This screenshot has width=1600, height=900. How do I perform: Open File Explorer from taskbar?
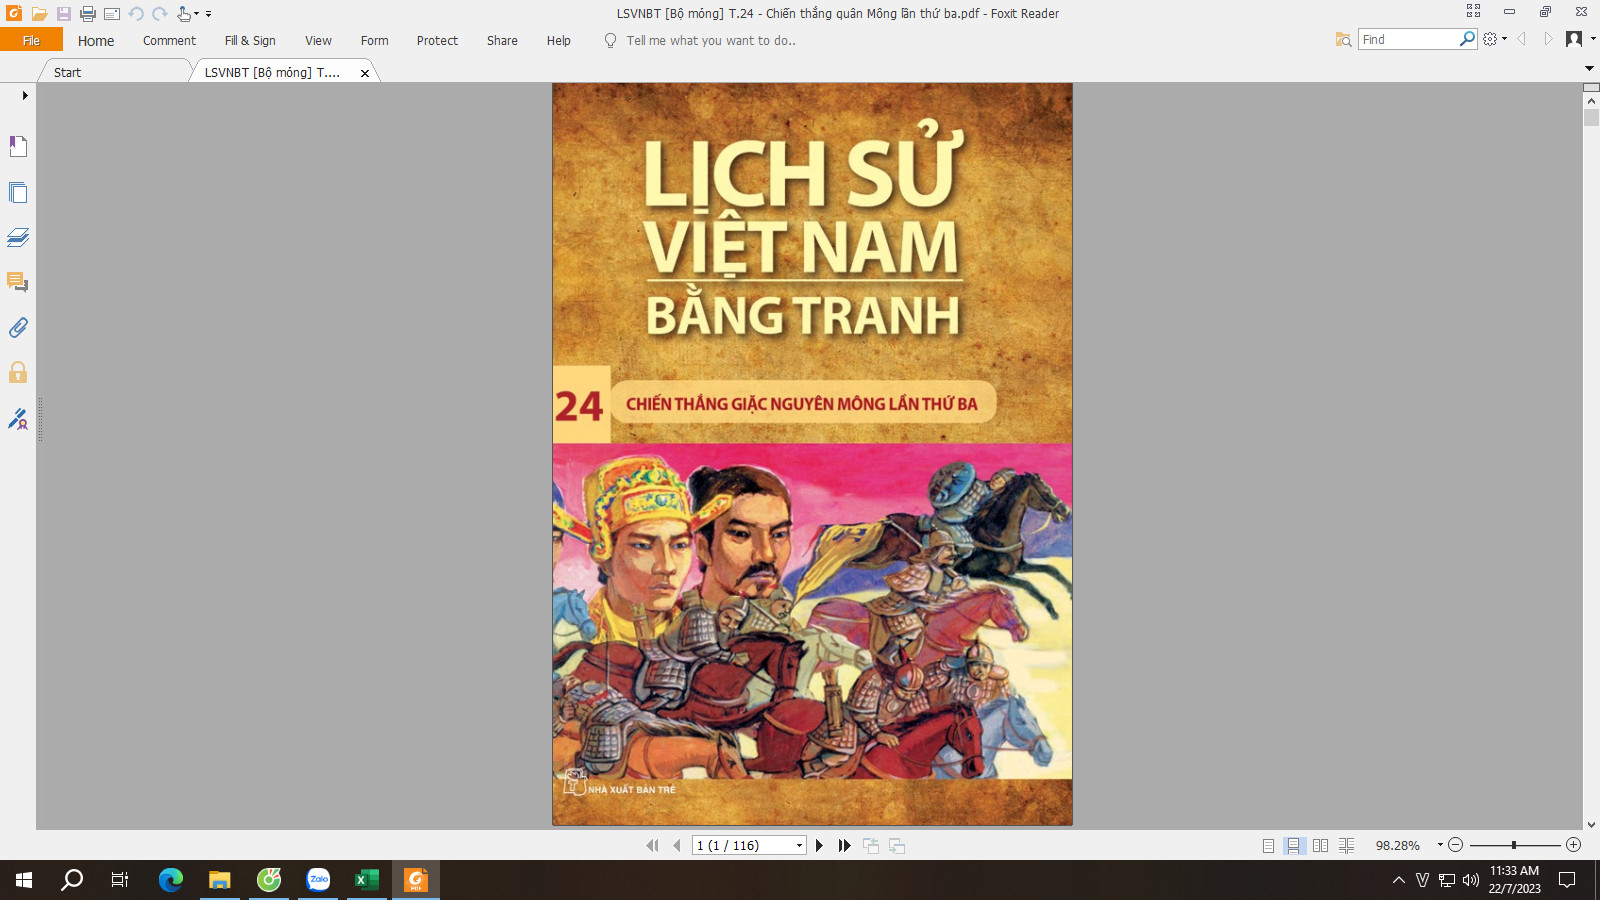[x=220, y=880]
